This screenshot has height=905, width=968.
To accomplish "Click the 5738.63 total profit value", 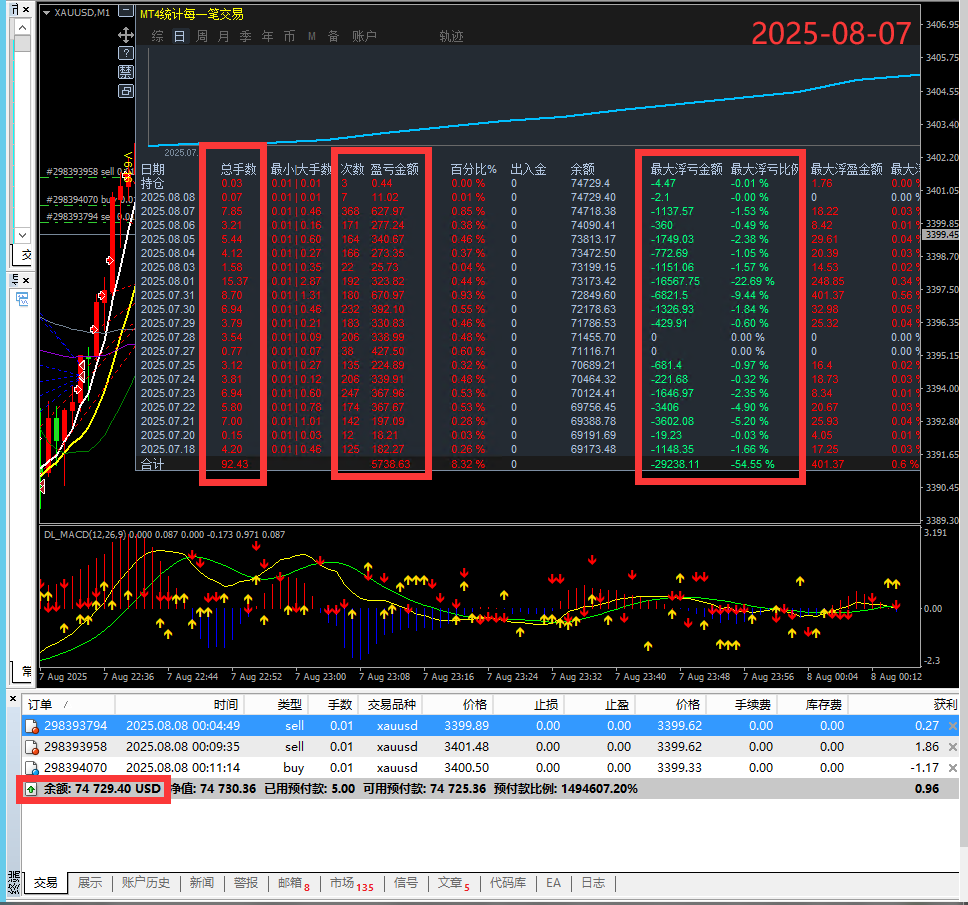I will 391,464.
